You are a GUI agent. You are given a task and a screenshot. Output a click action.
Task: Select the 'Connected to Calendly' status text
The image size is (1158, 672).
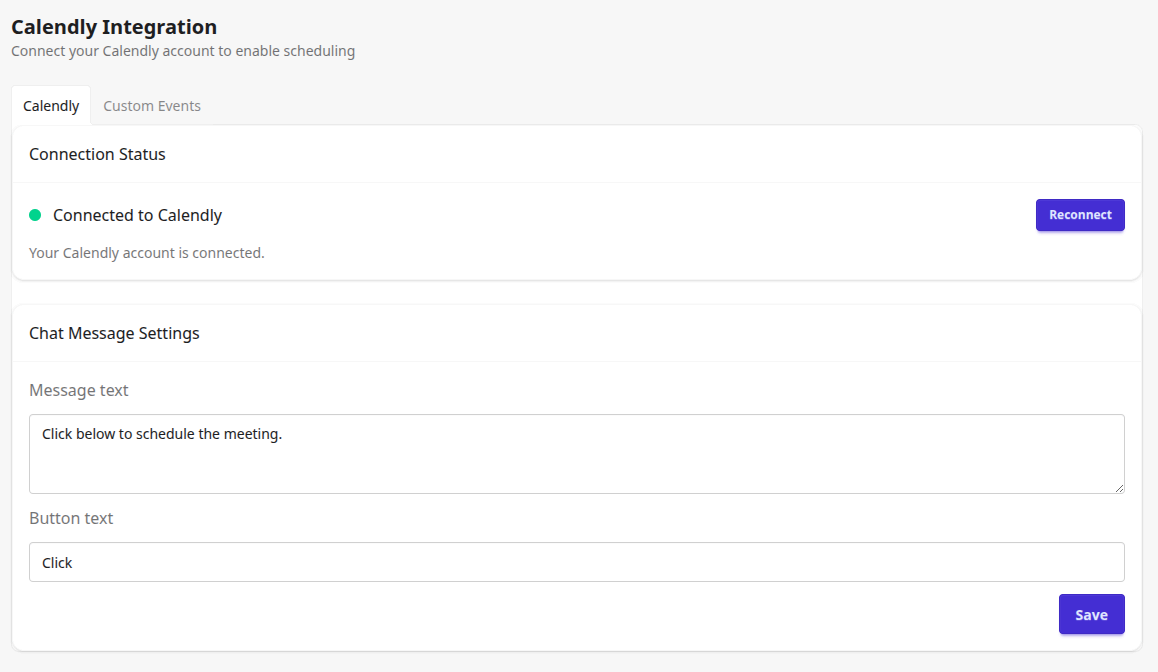(137, 215)
